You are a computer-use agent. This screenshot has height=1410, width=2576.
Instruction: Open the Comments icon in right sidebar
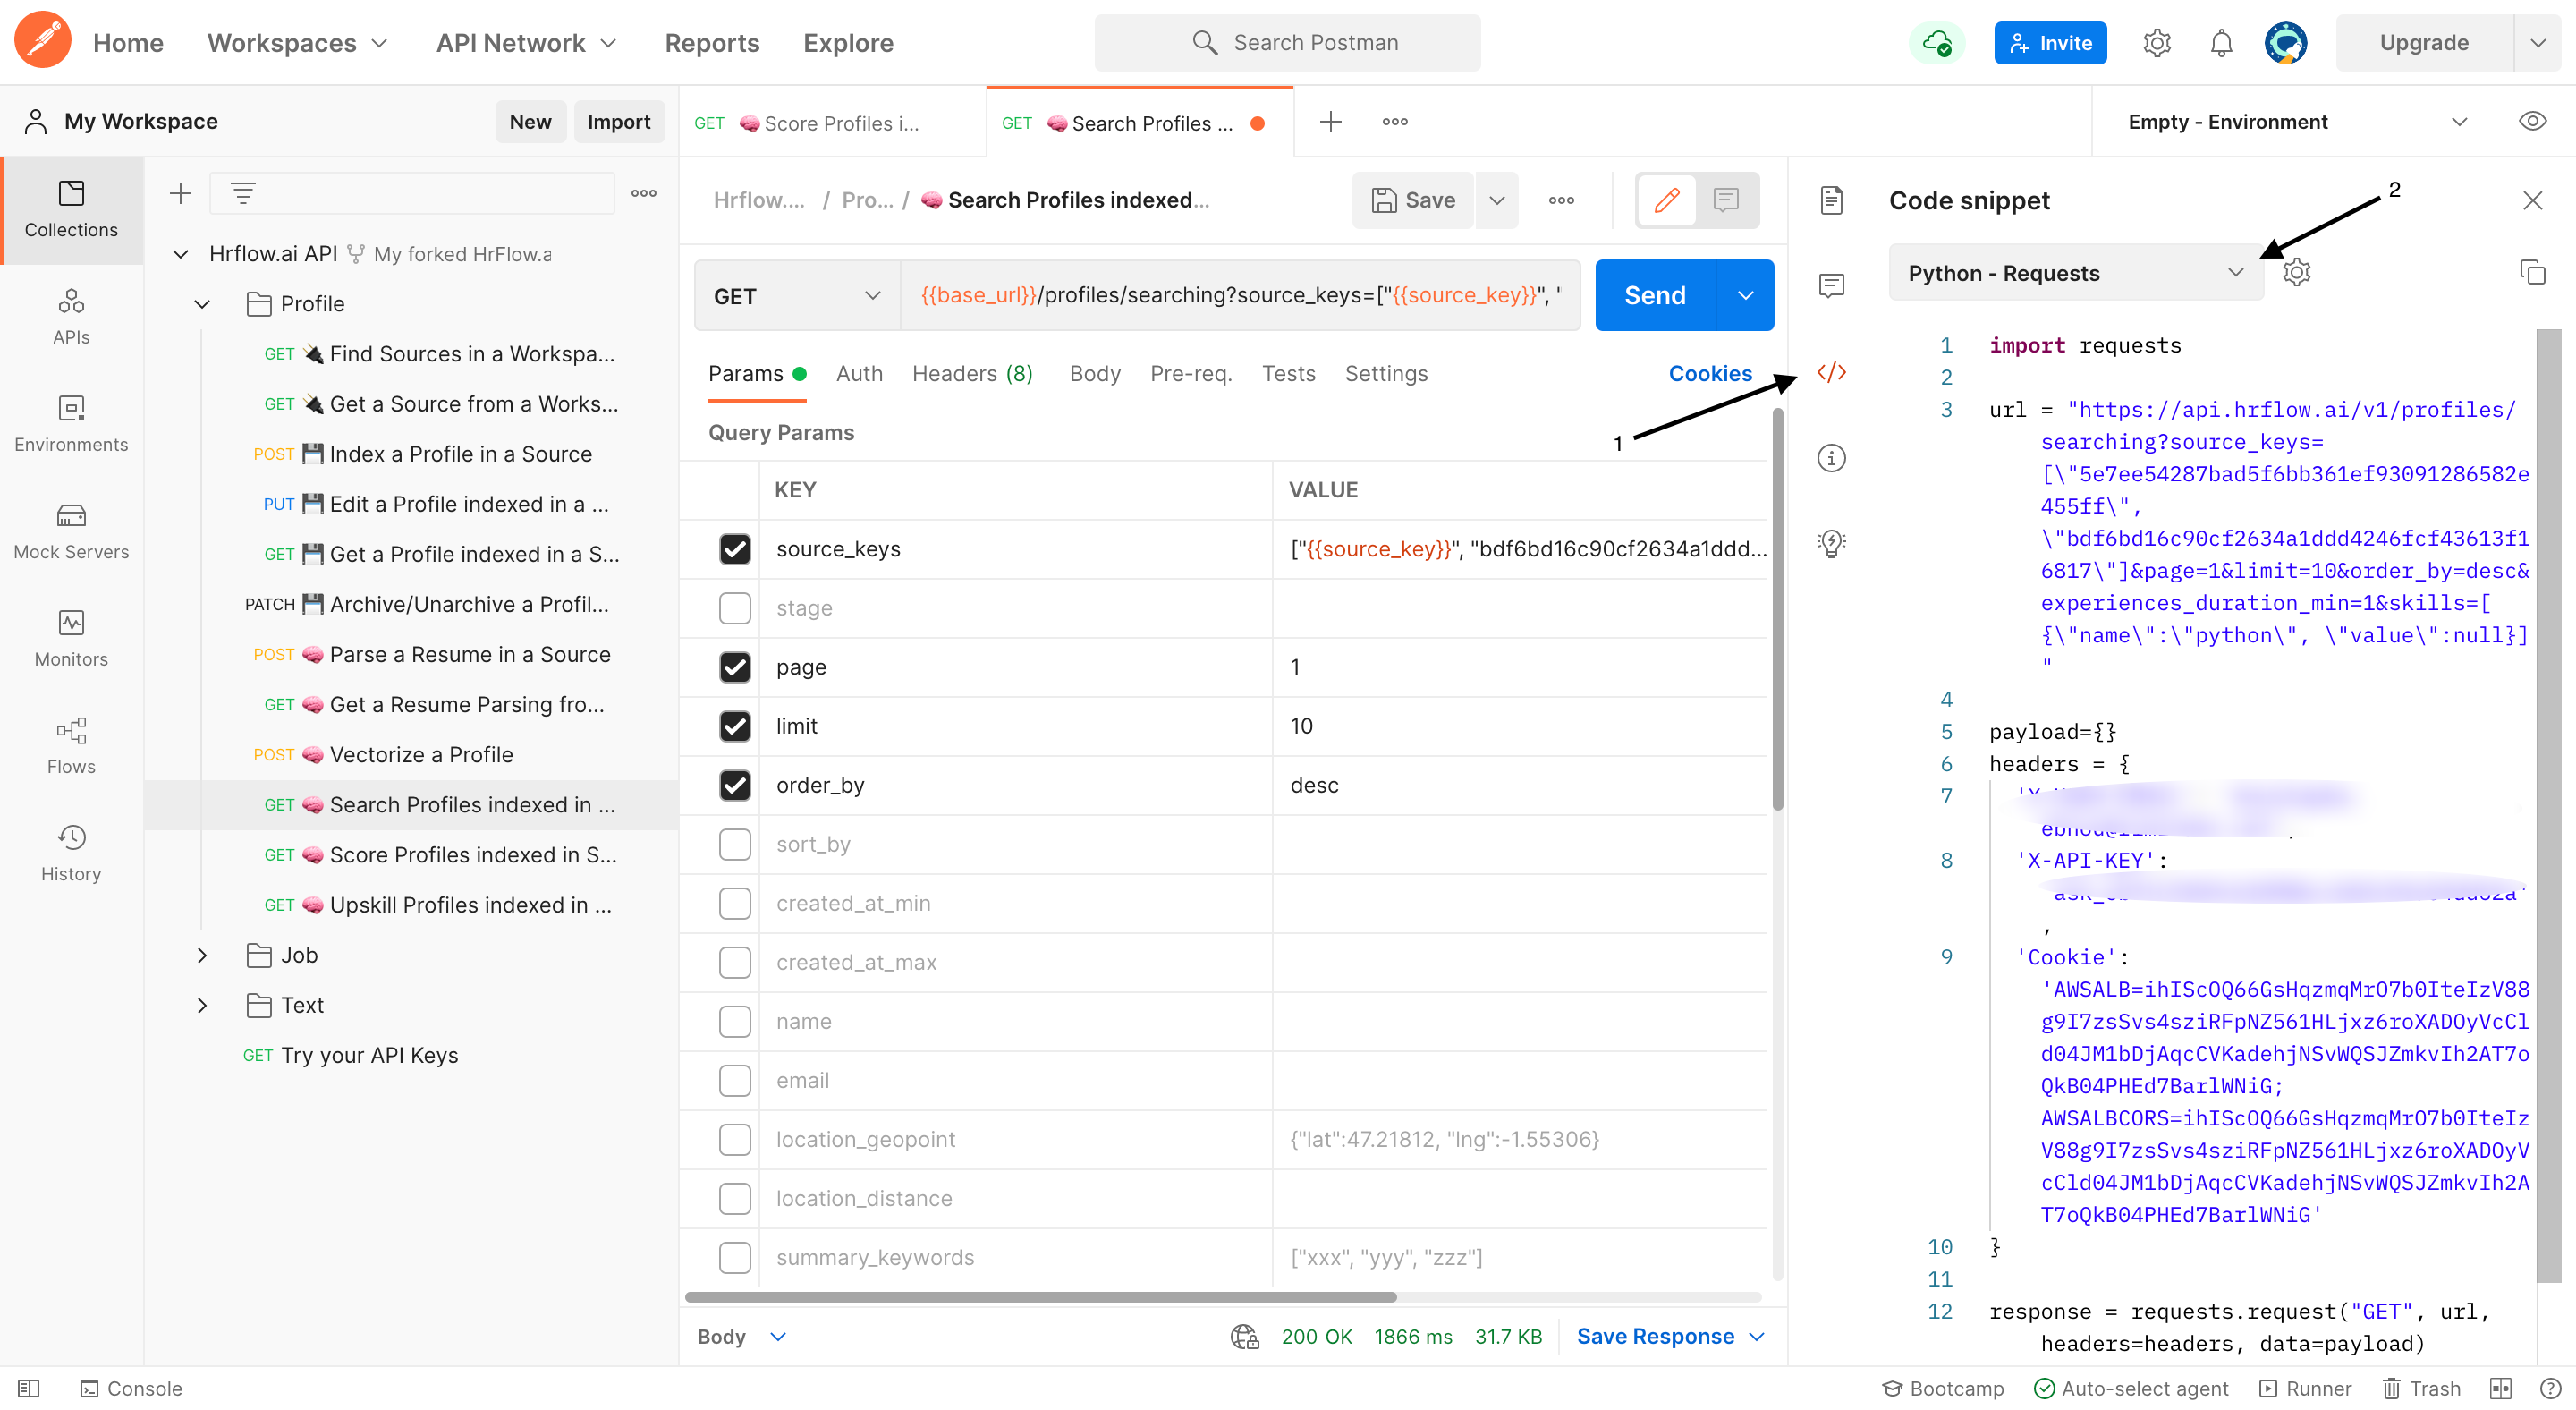pyautogui.click(x=1831, y=286)
